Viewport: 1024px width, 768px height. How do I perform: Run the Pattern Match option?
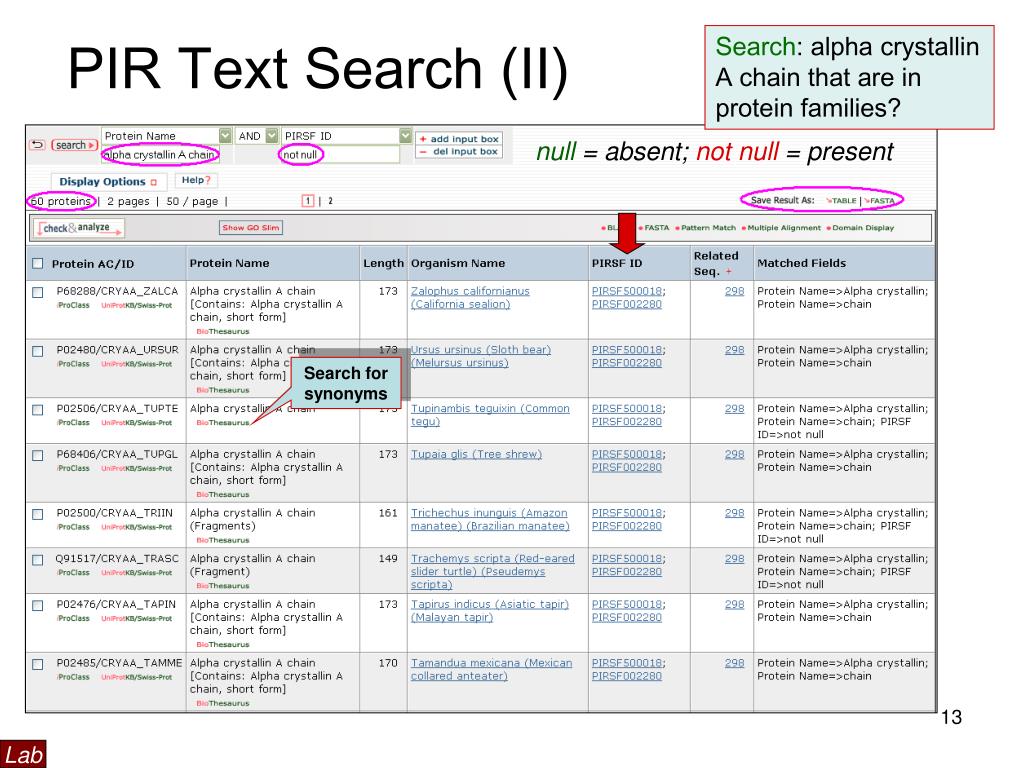(x=705, y=228)
